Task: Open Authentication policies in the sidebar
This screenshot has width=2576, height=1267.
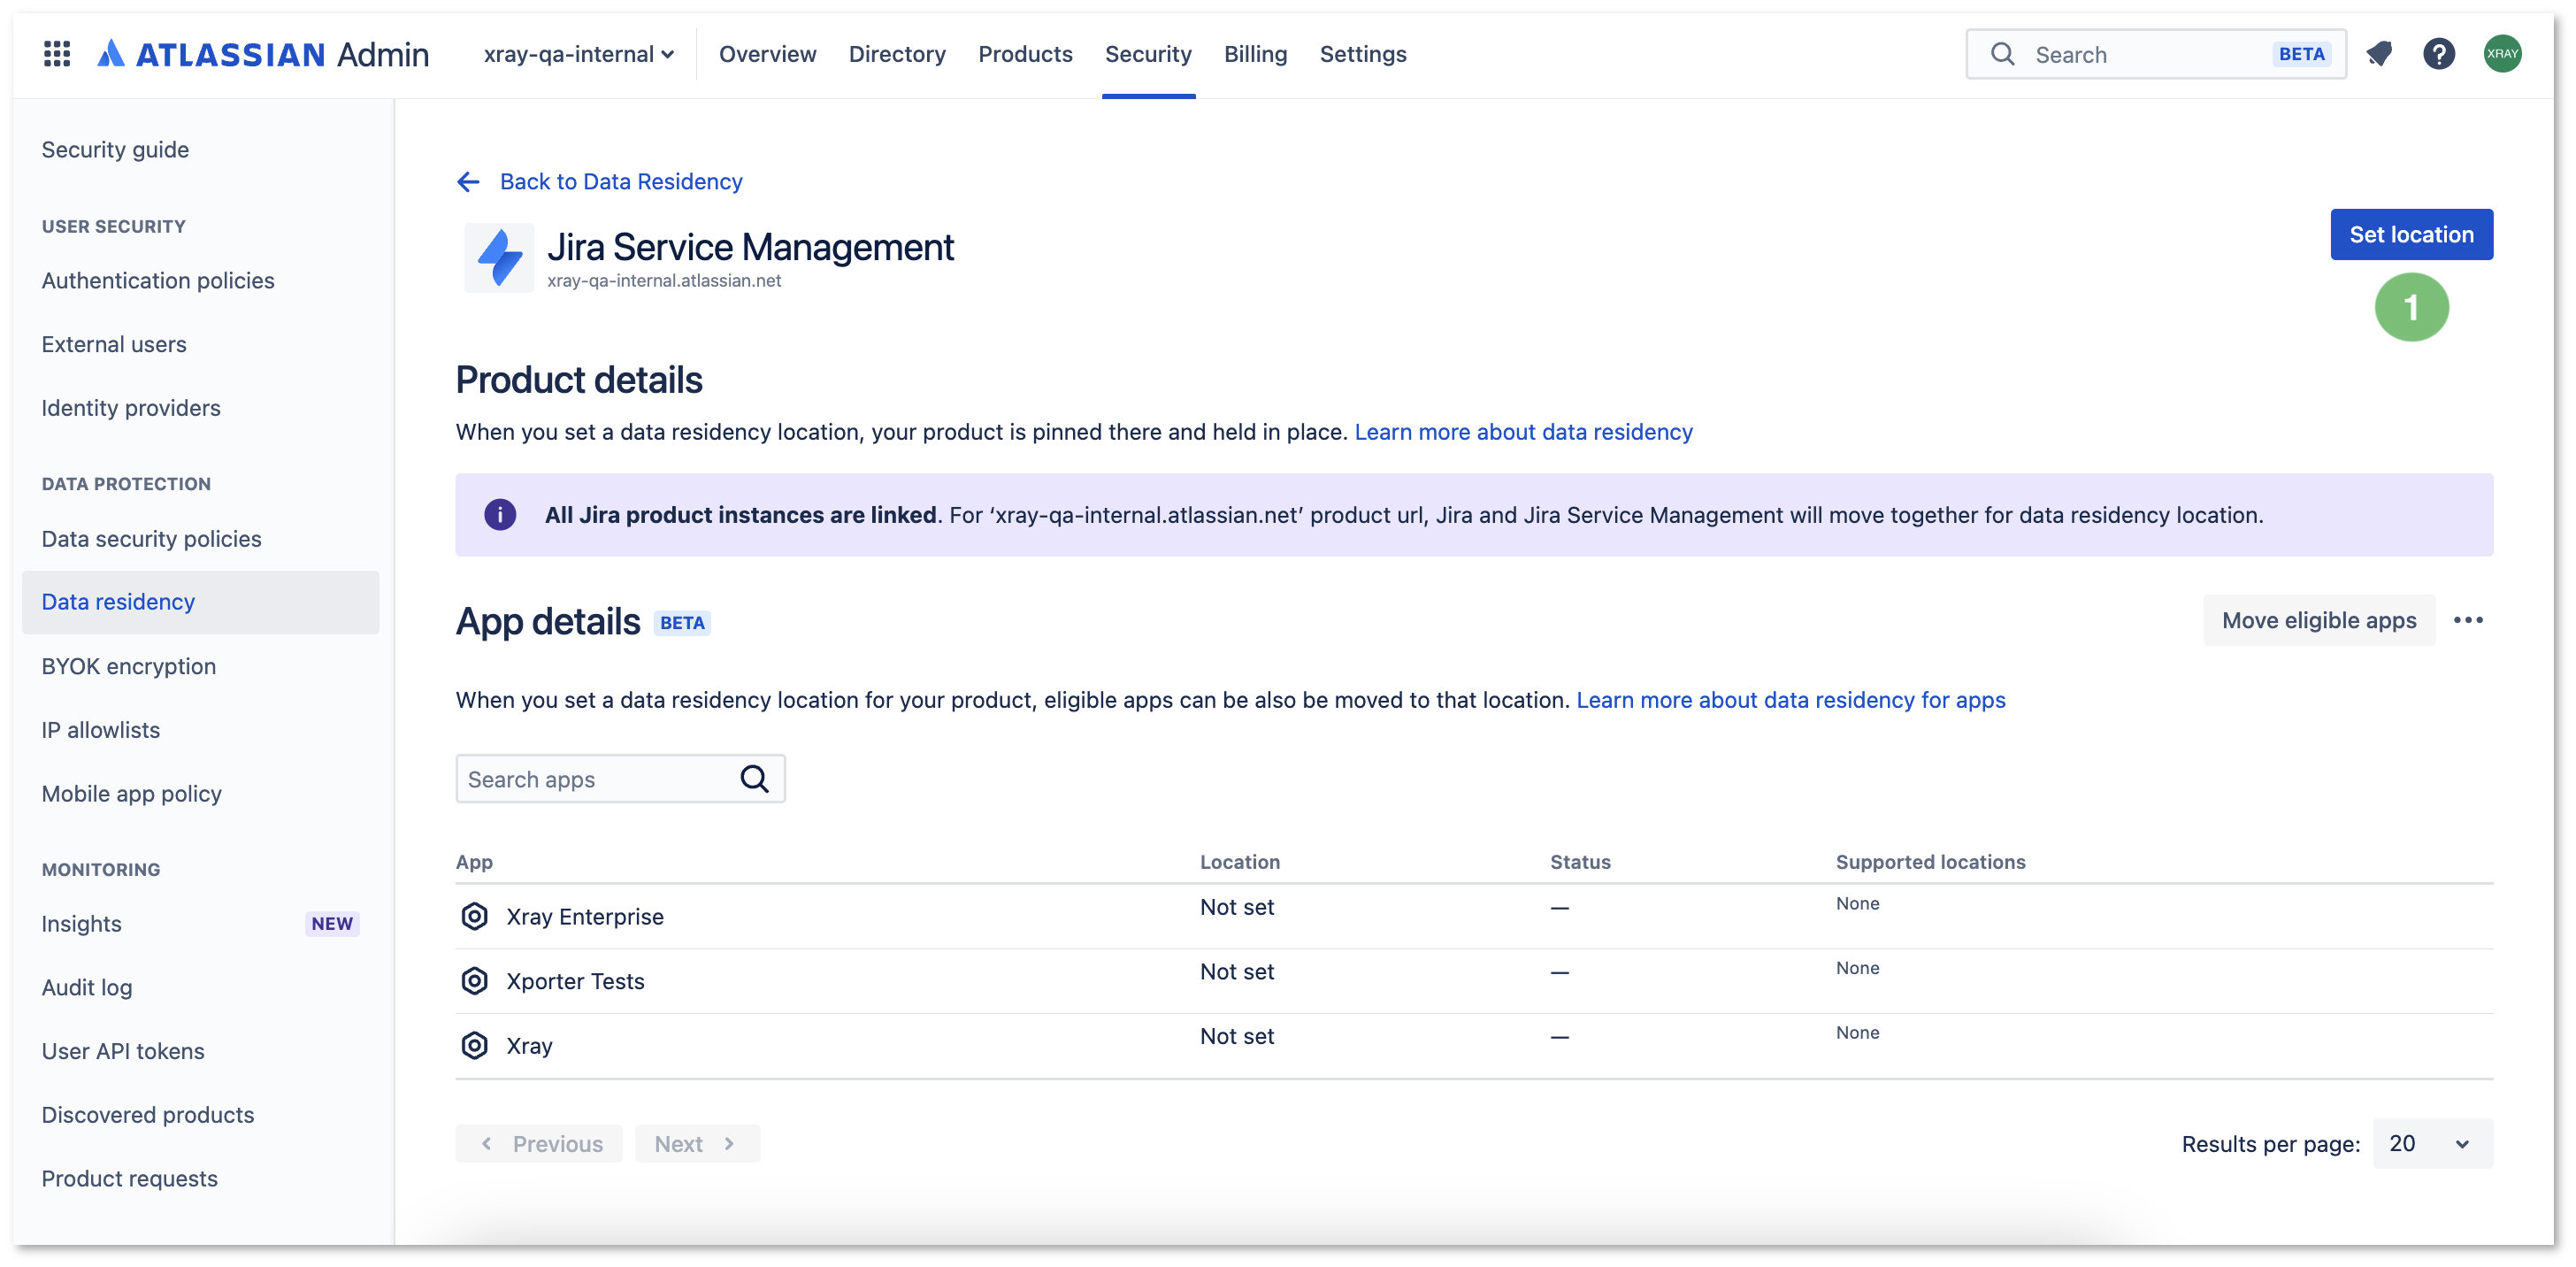Action: tap(158, 281)
